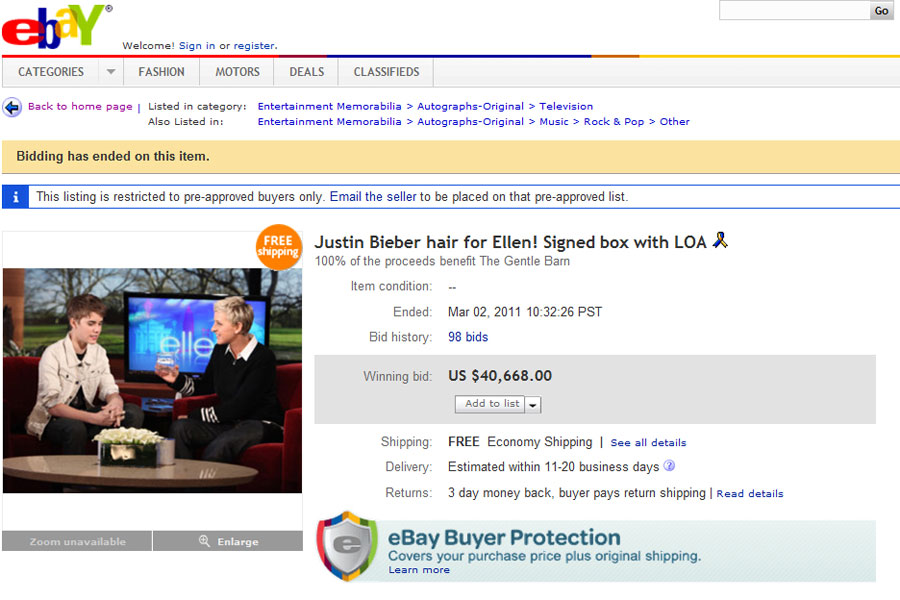This screenshot has width=900, height=600.
Task: Click in the search input field
Action: pos(794,10)
